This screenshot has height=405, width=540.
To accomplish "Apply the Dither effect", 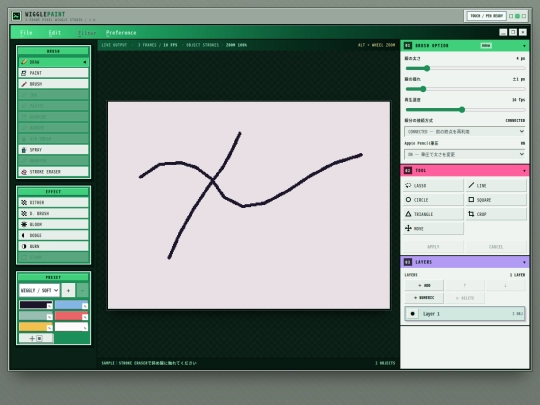I will [53, 202].
